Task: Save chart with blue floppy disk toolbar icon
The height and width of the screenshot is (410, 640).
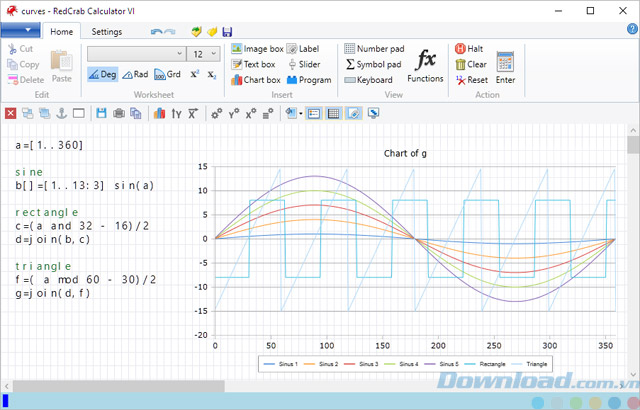Action: click(101, 113)
